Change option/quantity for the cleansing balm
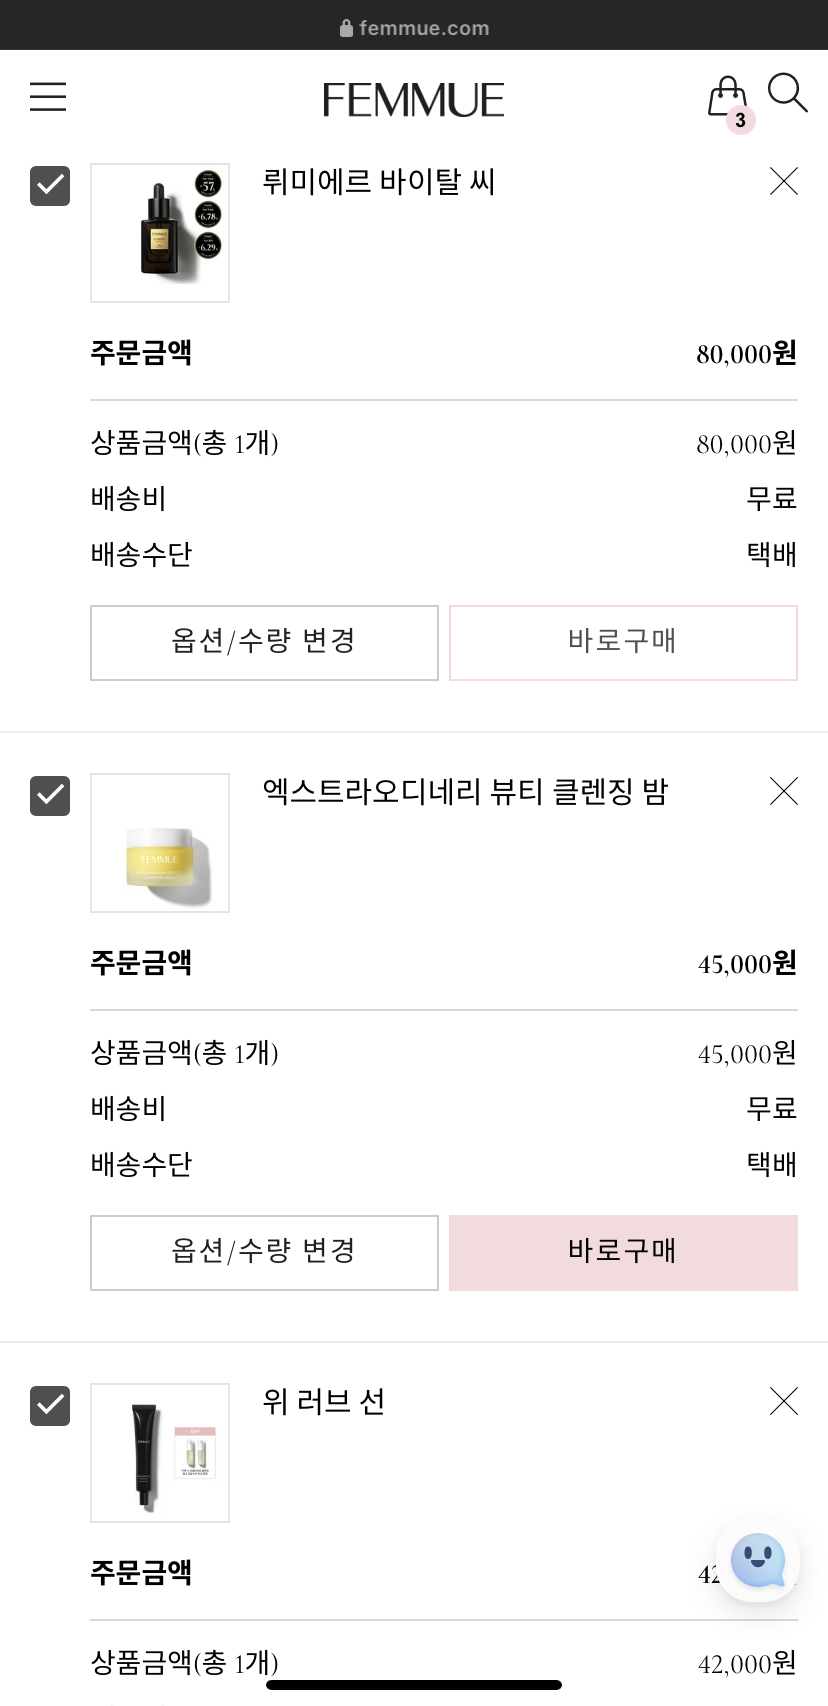The width and height of the screenshot is (828, 1706). [x=264, y=1253]
